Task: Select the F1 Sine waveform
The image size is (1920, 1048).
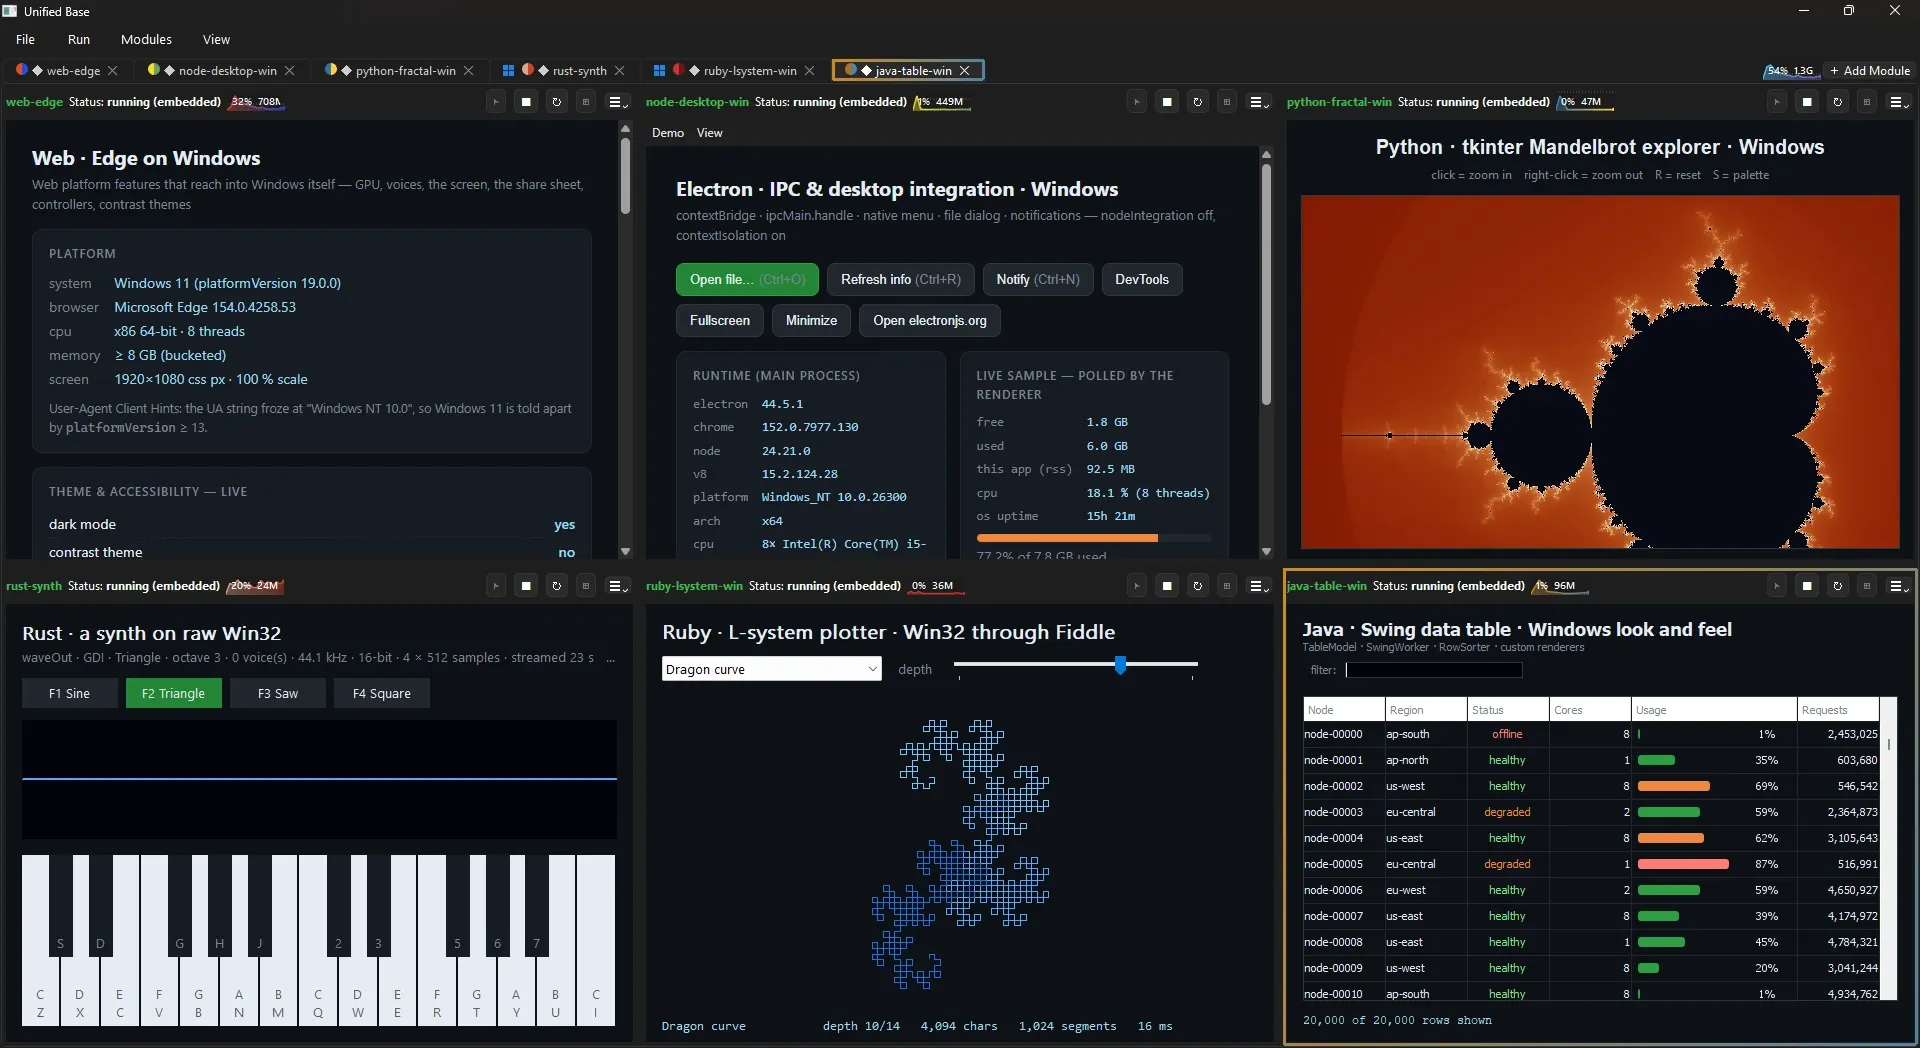Action: tap(69, 693)
